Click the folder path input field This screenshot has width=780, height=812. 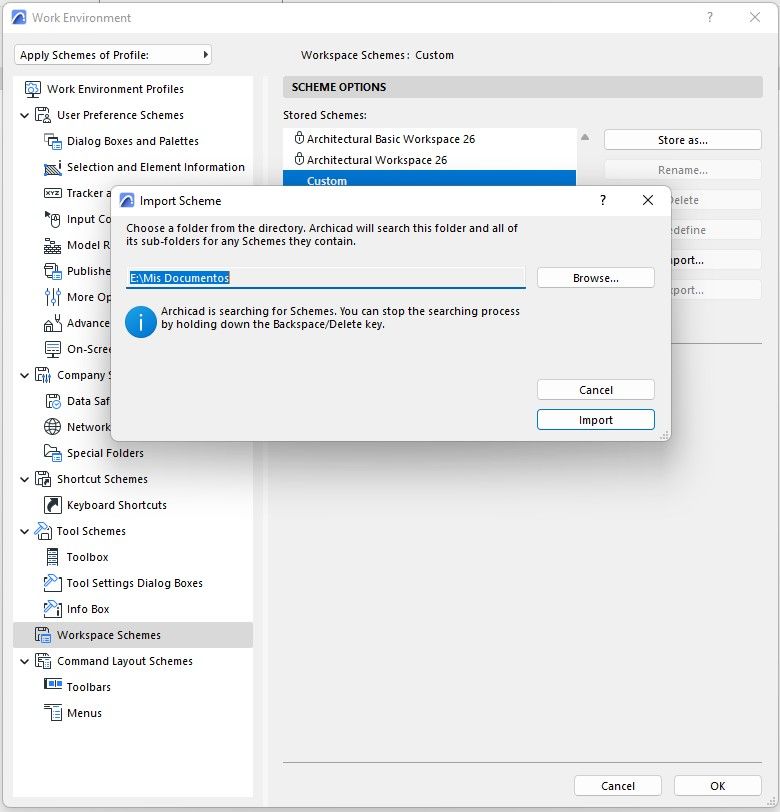click(326, 278)
